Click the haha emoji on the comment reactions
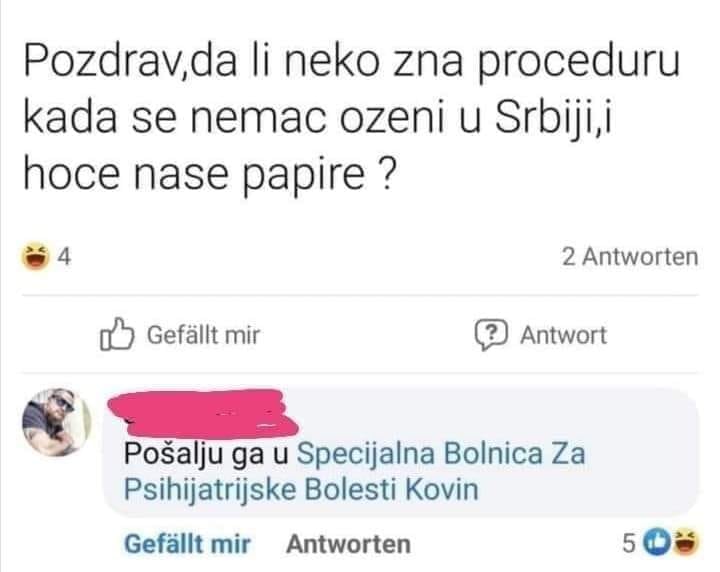 click(686, 542)
